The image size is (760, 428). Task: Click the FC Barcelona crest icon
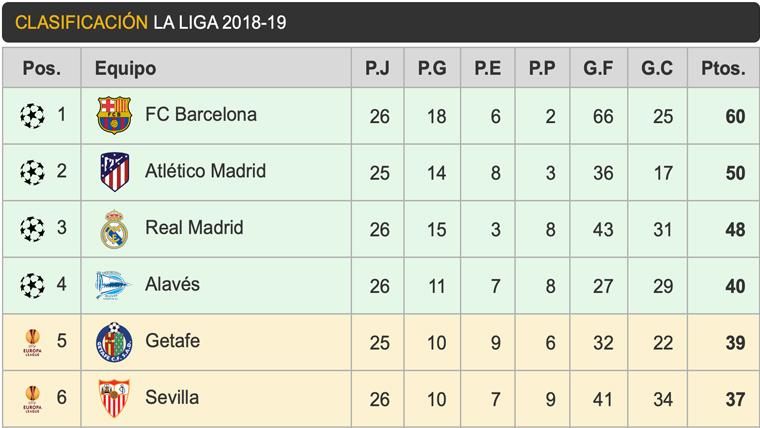113,116
